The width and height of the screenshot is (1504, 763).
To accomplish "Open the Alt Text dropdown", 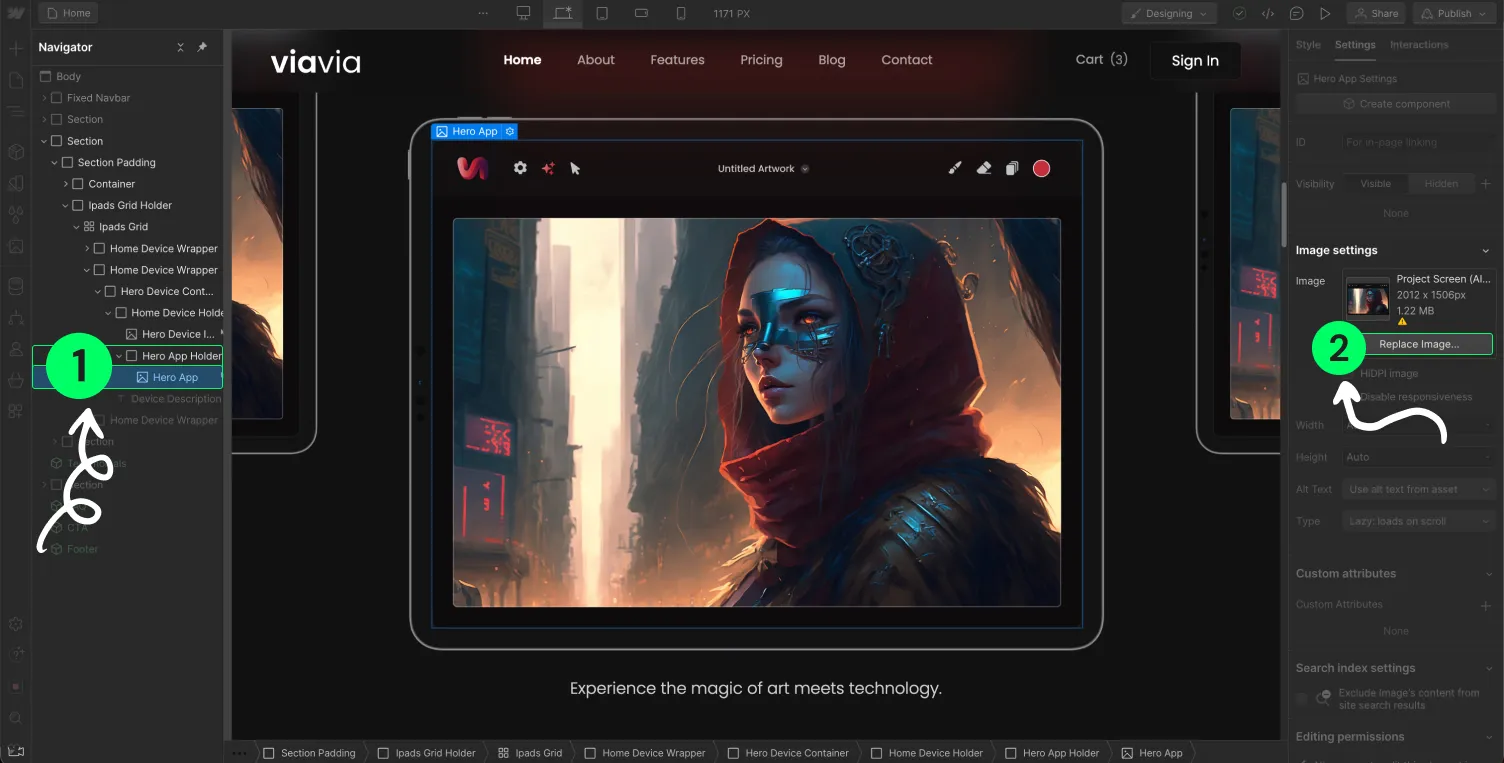I will click(1419, 489).
